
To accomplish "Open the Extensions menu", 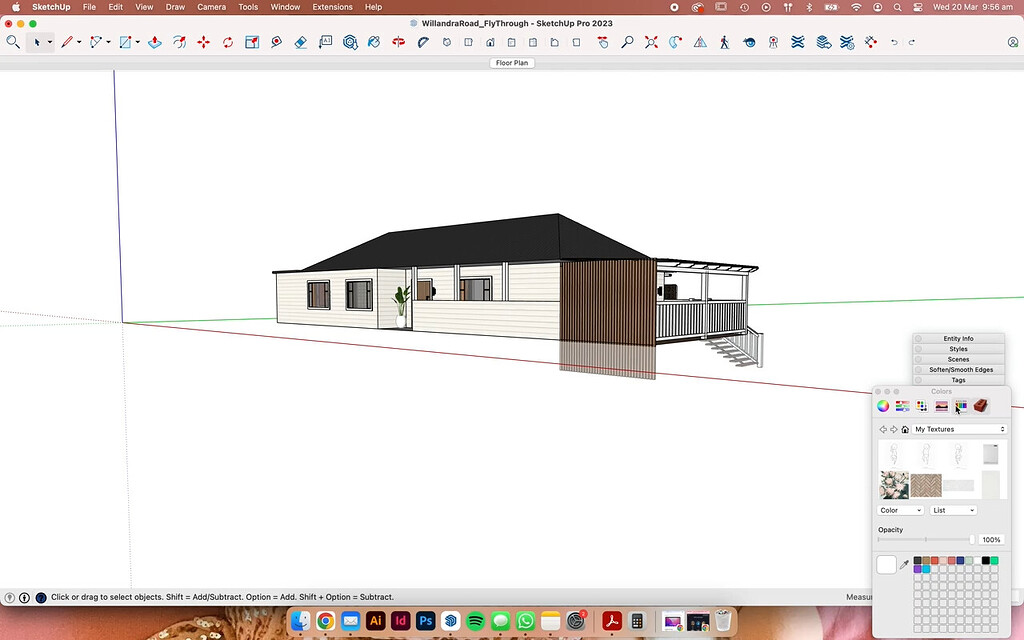I will click(332, 7).
